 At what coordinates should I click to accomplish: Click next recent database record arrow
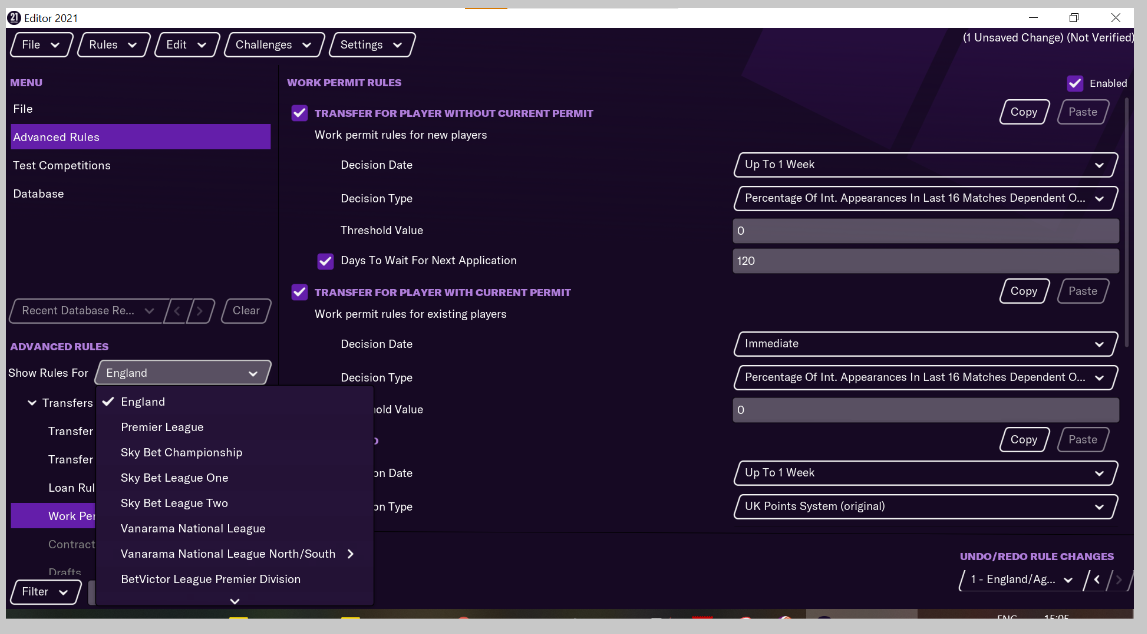pyautogui.click(x=201, y=311)
